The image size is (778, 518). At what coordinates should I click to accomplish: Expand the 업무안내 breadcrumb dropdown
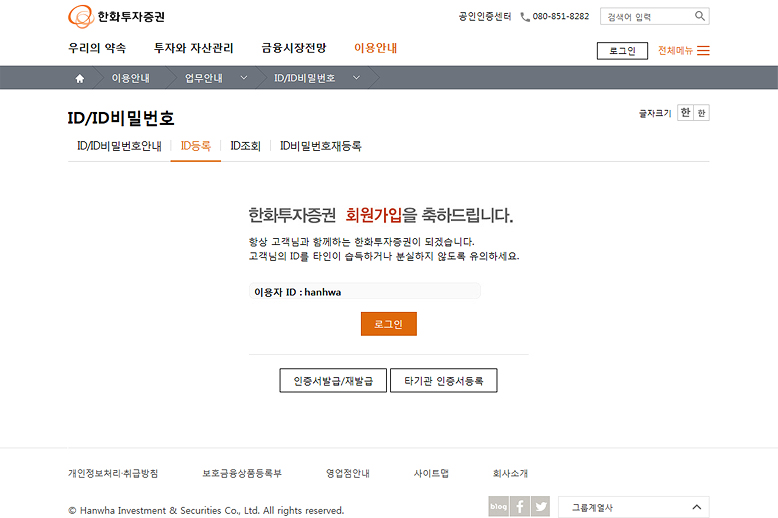(244, 78)
